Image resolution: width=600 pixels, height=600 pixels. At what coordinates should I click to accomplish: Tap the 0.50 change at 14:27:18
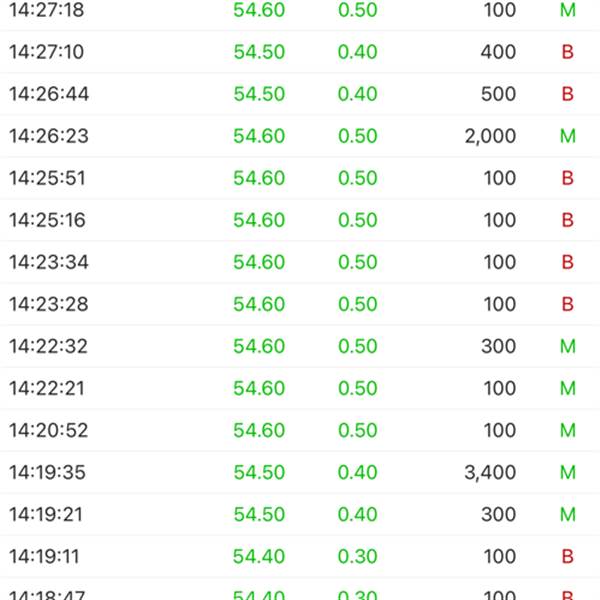point(357,10)
